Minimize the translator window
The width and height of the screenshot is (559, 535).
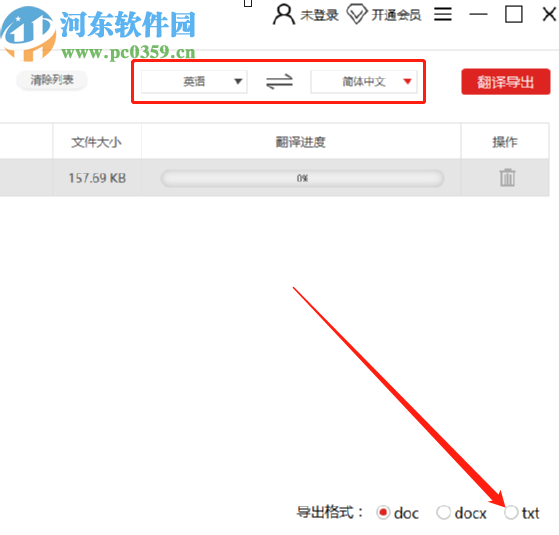click(478, 14)
